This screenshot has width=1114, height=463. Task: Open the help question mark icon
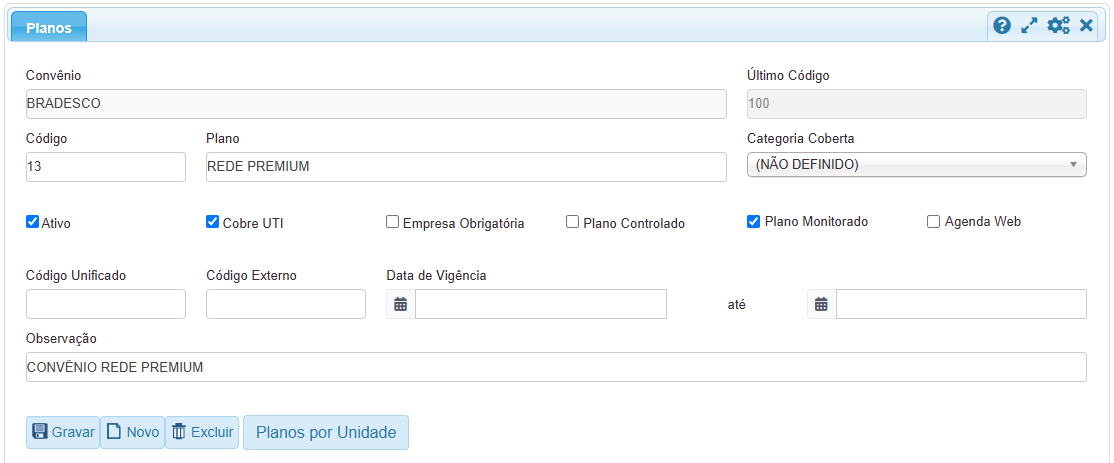[1002, 26]
